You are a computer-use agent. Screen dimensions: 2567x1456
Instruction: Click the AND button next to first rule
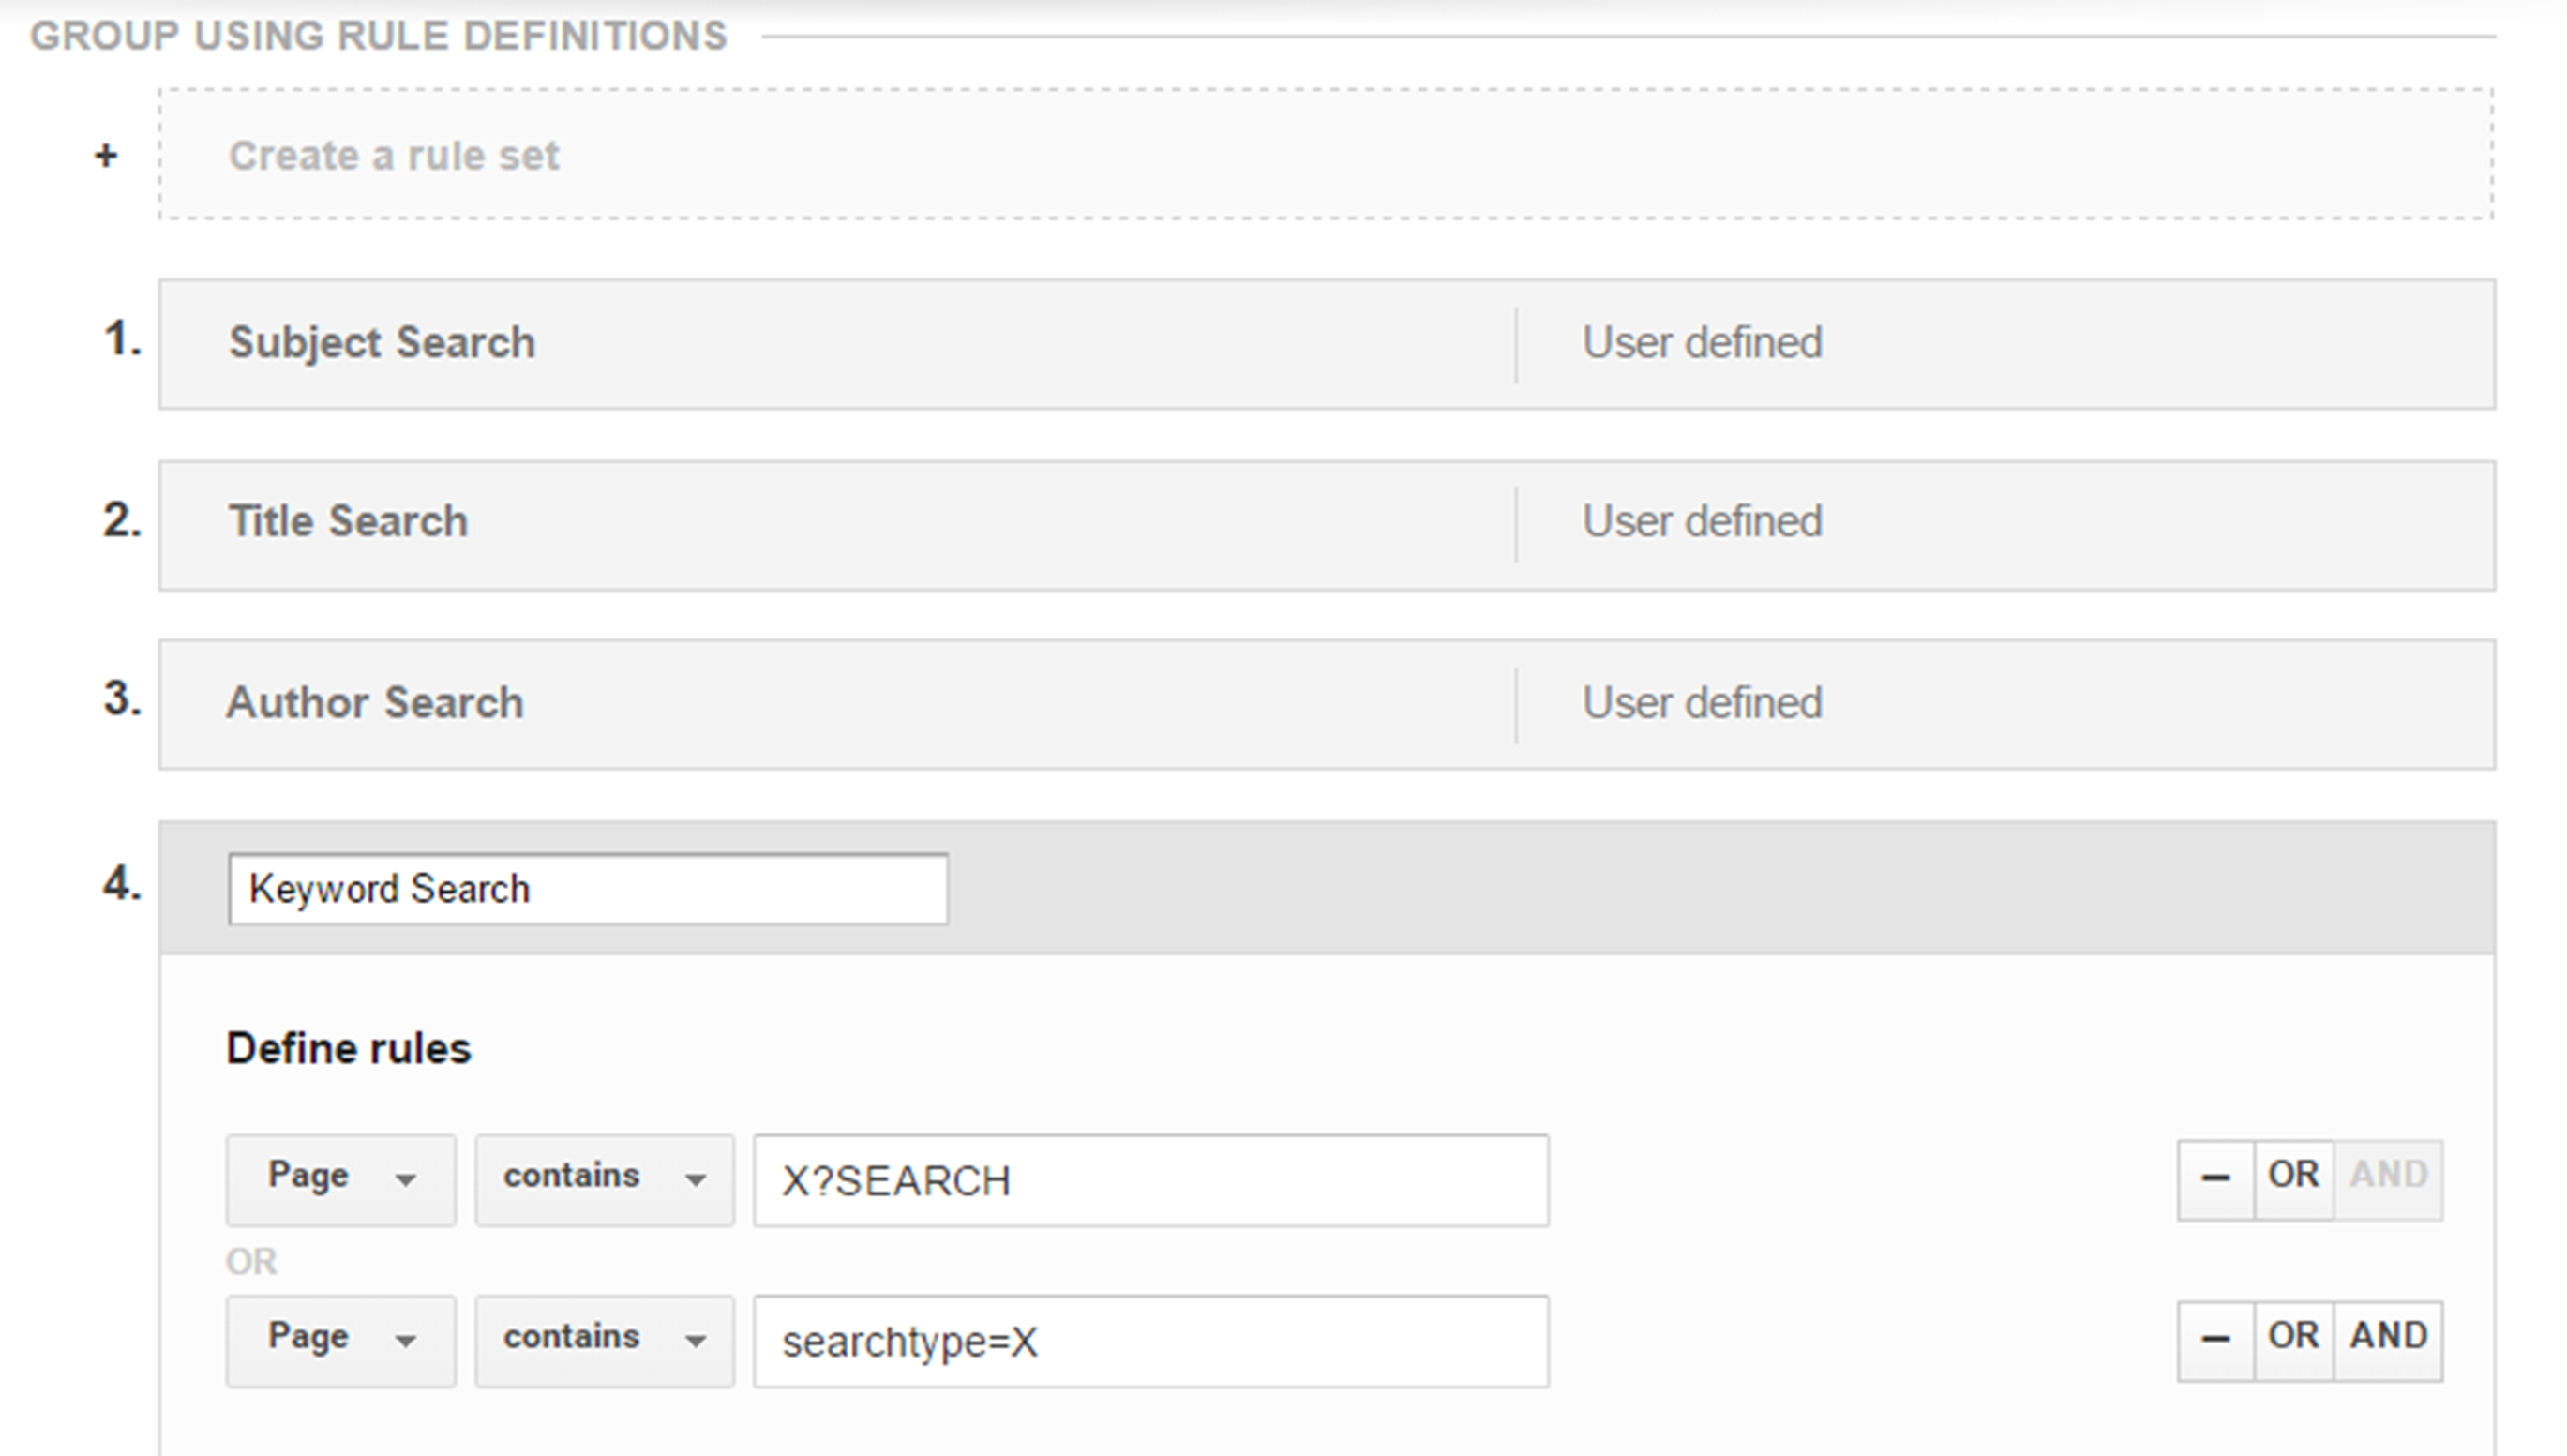2393,1174
